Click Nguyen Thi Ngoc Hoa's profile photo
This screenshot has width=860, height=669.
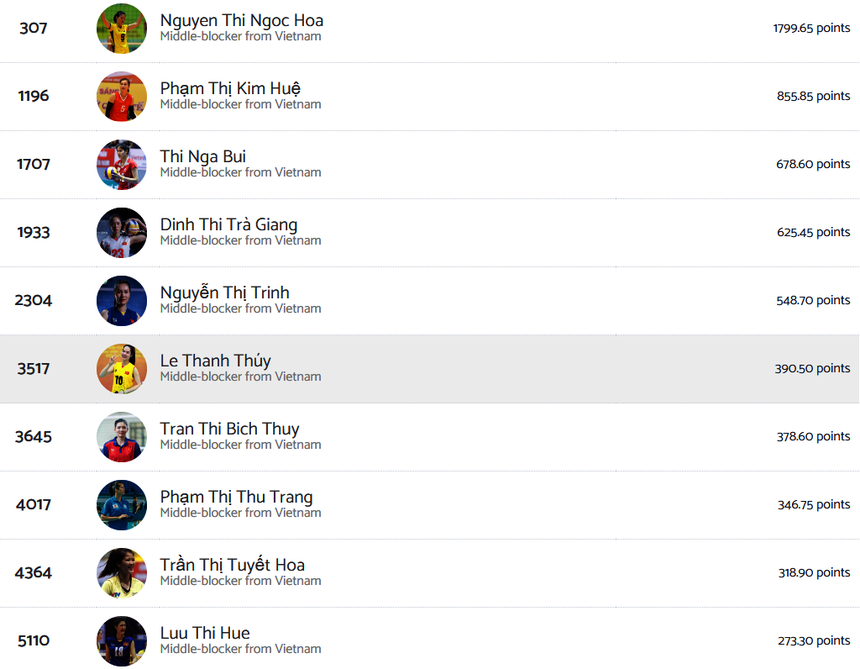pos(121,28)
